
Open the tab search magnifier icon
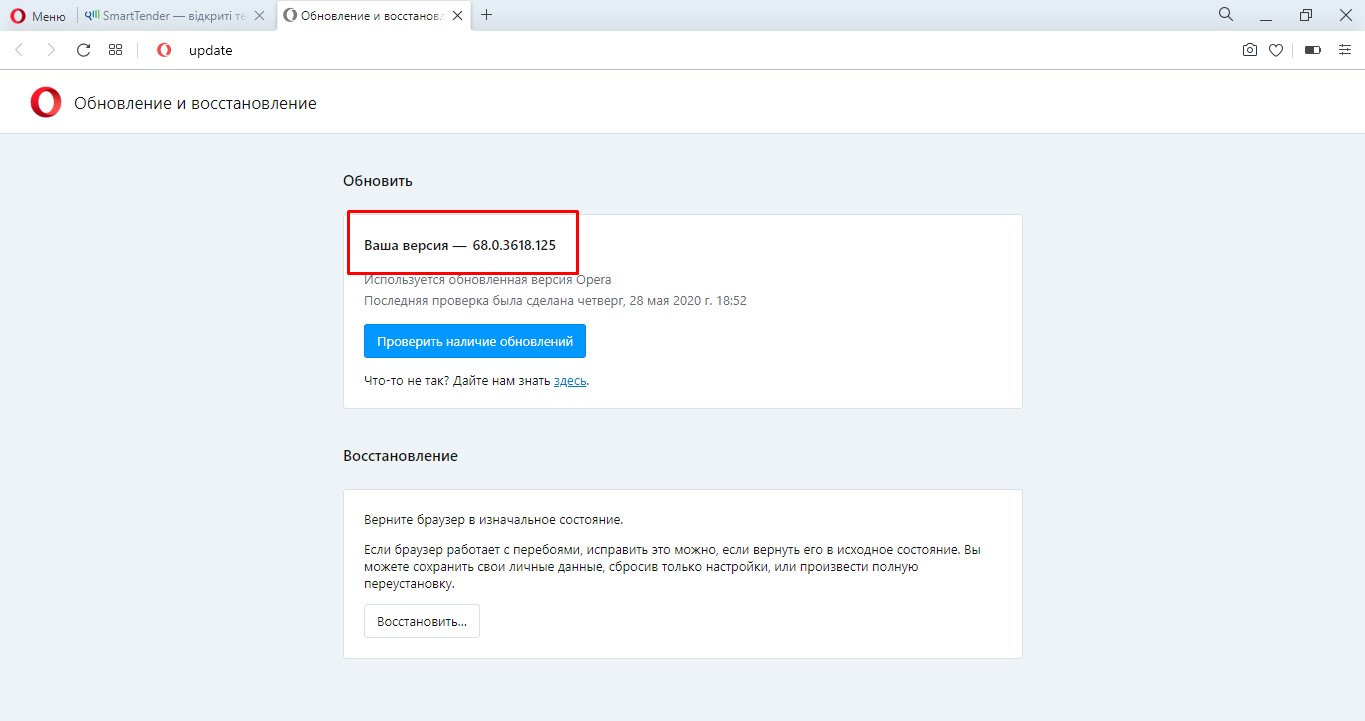tap(1225, 15)
